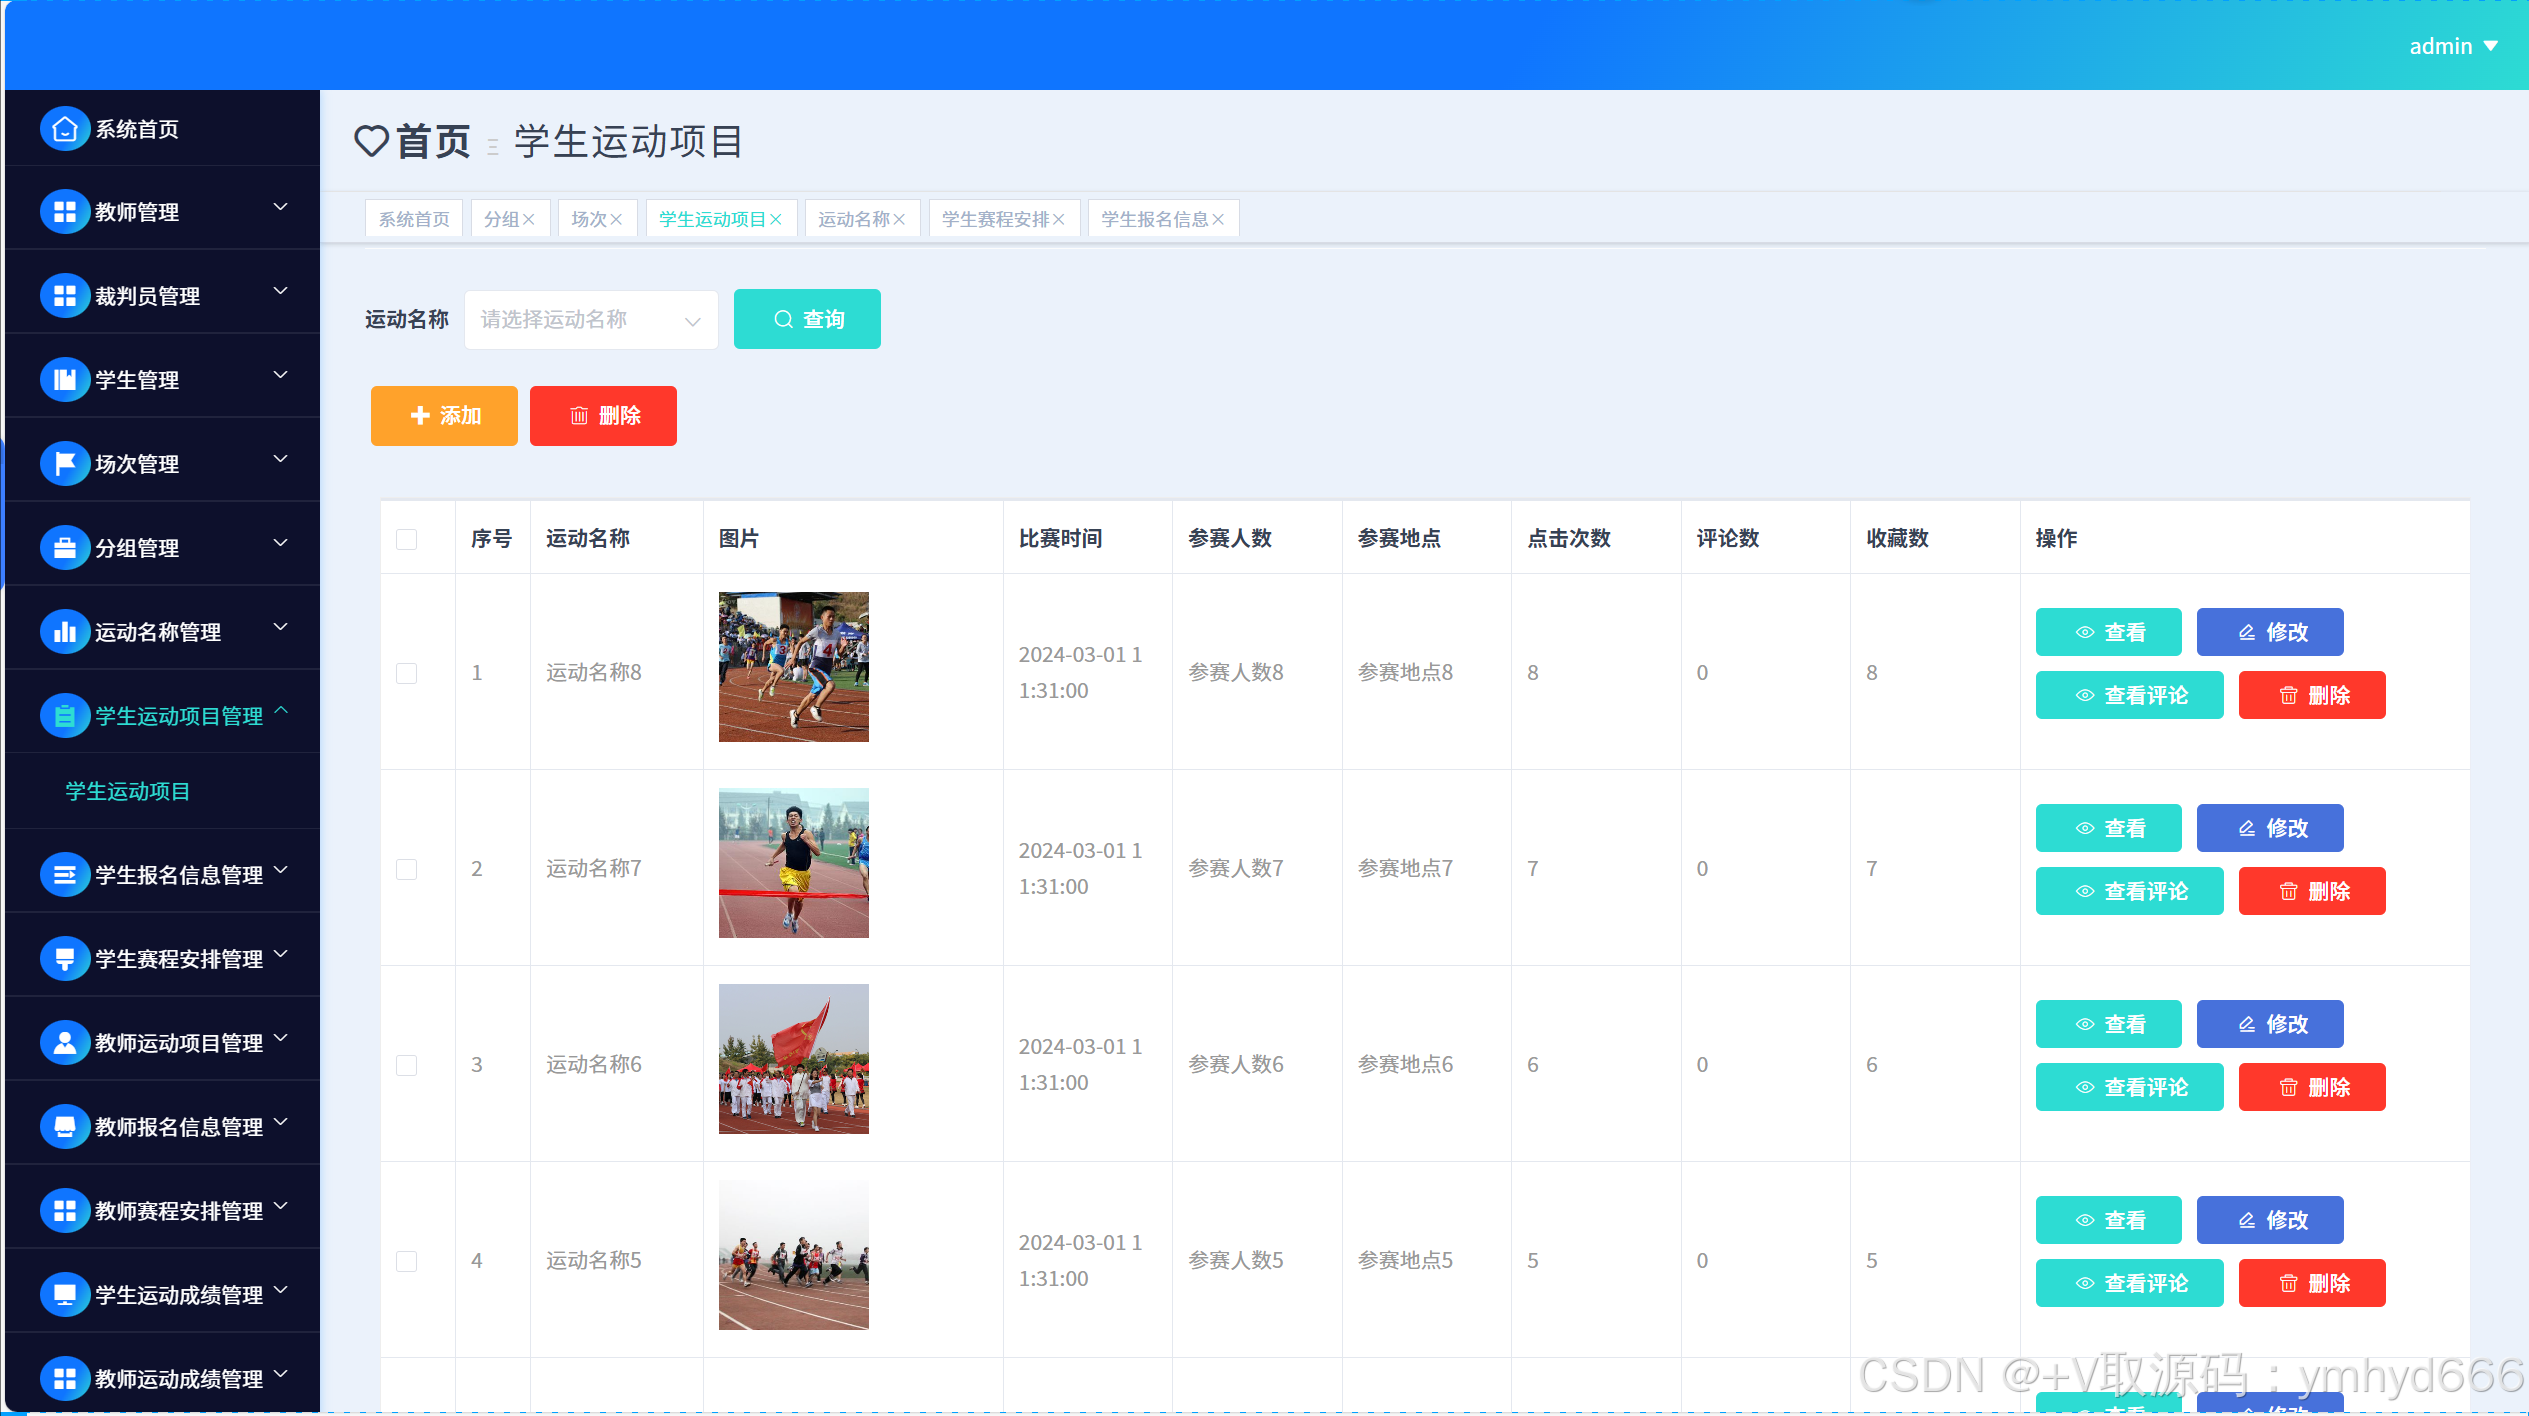2529x1416 pixels.
Task: Click the flag icon for 场次管理
Action: pos(65,464)
